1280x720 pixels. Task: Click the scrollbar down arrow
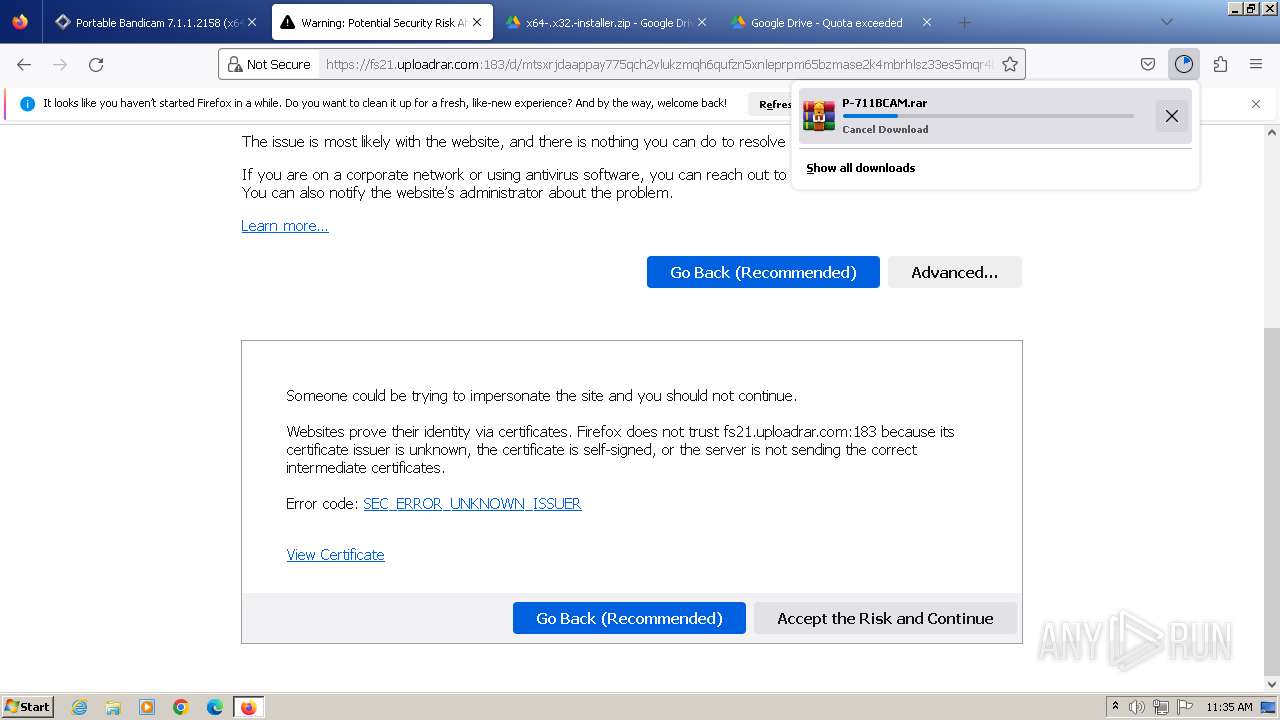(x=1272, y=685)
